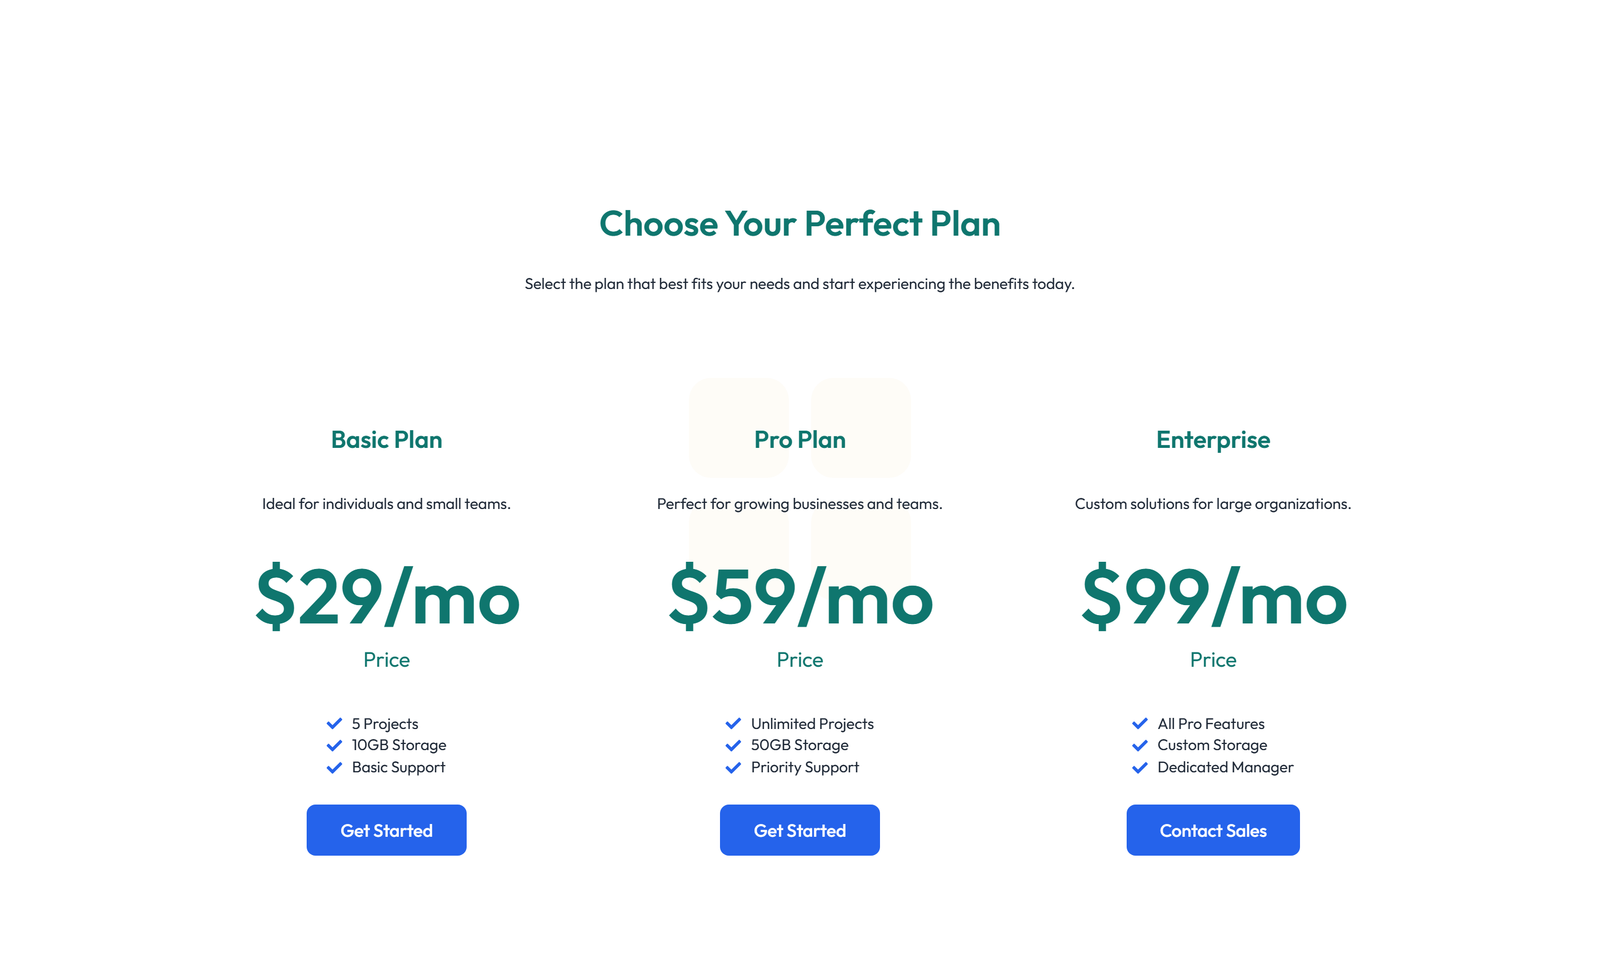Click the $29/mo price text
The image size is (1600, 978).
pyautogui.click(x=386, y=600)
